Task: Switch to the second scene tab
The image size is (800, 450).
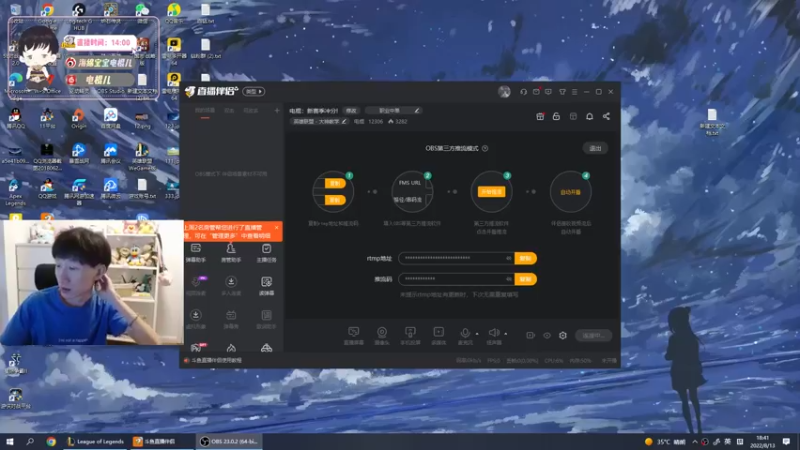Action: pos(229,111)
